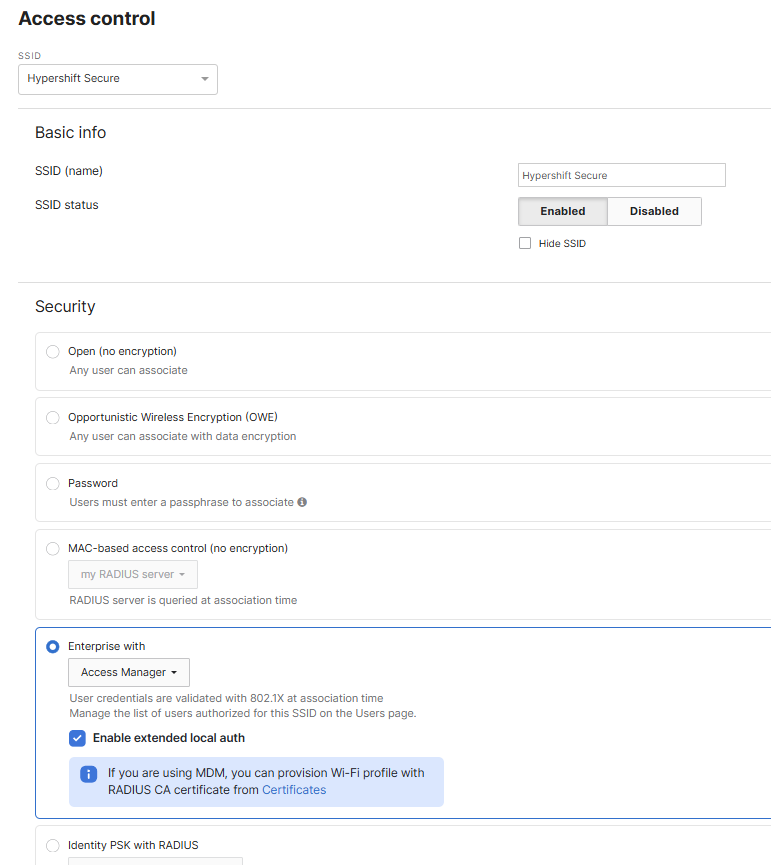Click the passphrase info icon
This screenshot has width=771, height=865.
click(x=302, y=502)
